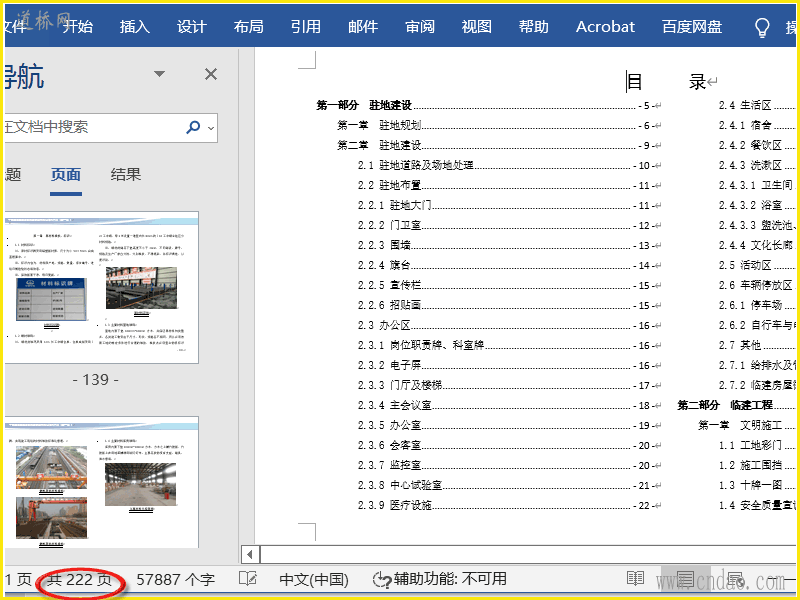Screen dimensions: 800x600
Task: Open the 设计 ribbon tab
Action: click(x=191, y=27)
